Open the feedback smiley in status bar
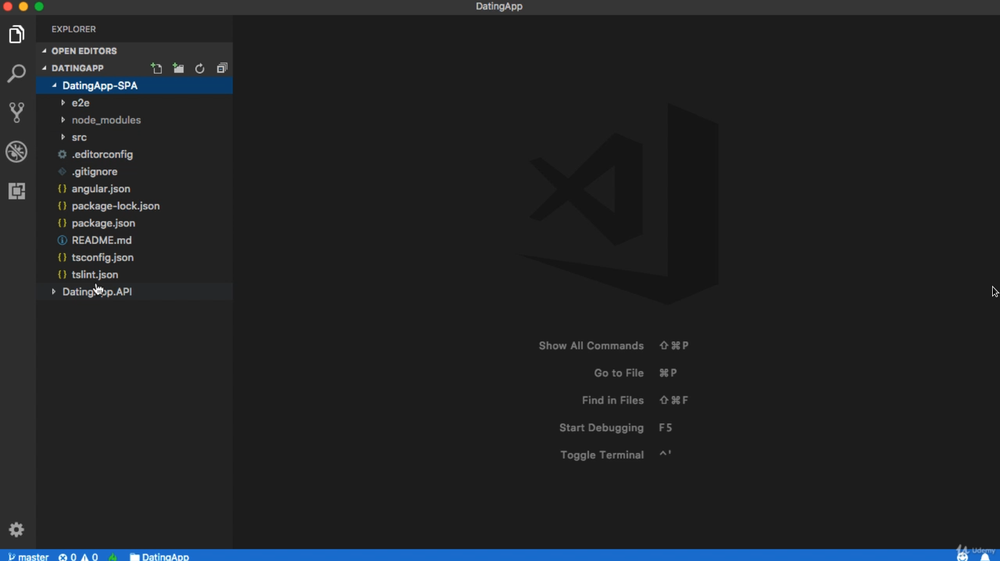This screenshot has width=1000, height=561. point(962,557)
